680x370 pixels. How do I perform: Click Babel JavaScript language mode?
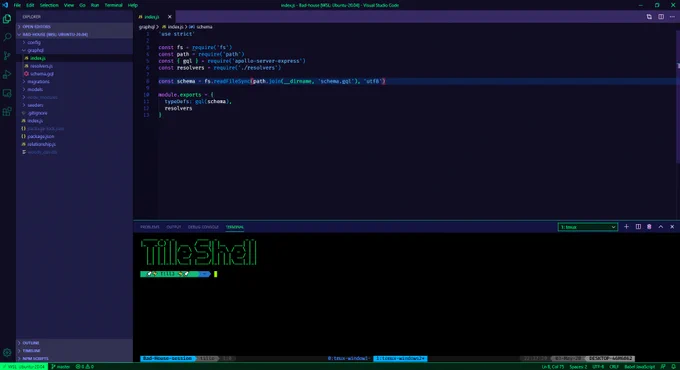pos(640,367)
